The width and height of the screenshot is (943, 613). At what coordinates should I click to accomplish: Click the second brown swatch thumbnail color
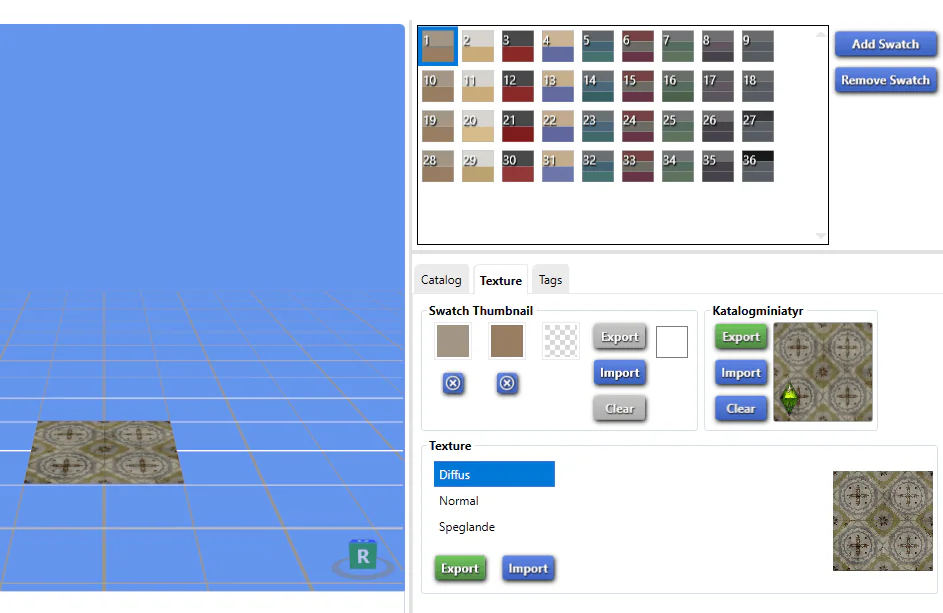click(507, 341)
